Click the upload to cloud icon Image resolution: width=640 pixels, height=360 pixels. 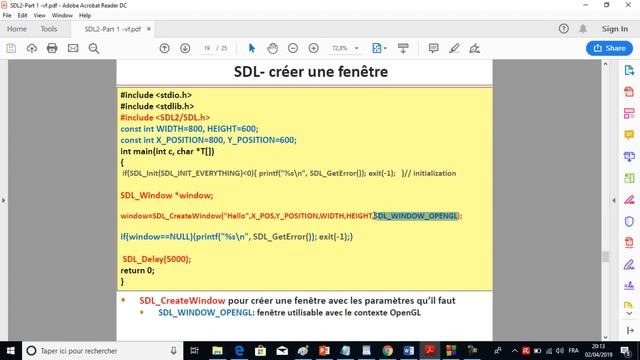pyautogui.click(x=32, y=48)
